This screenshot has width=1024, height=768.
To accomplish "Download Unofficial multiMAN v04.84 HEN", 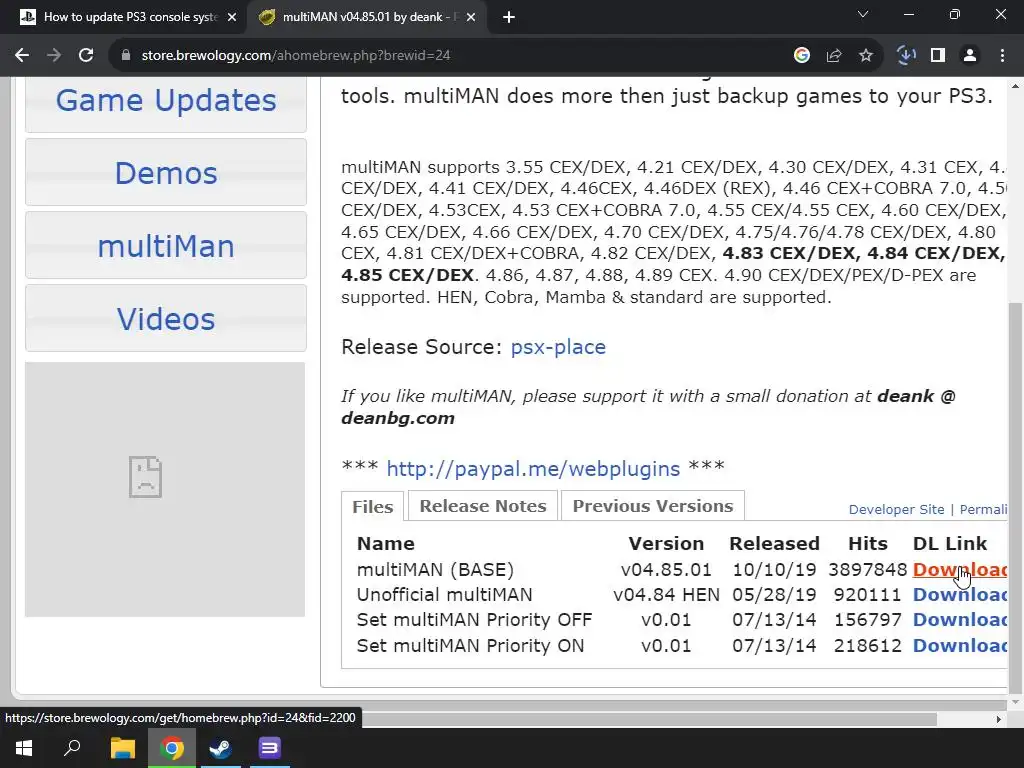I will 959,594.
